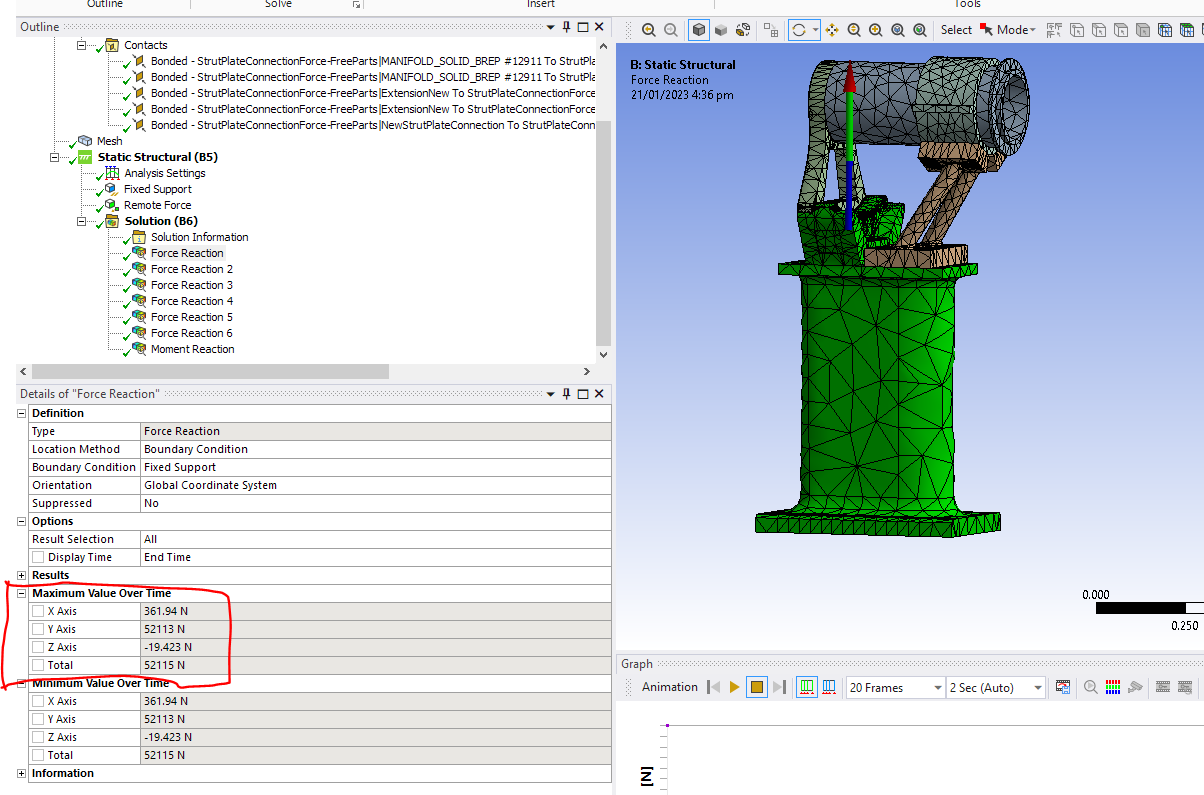Collapse the Solution (B6) tree node

point(83,221)
